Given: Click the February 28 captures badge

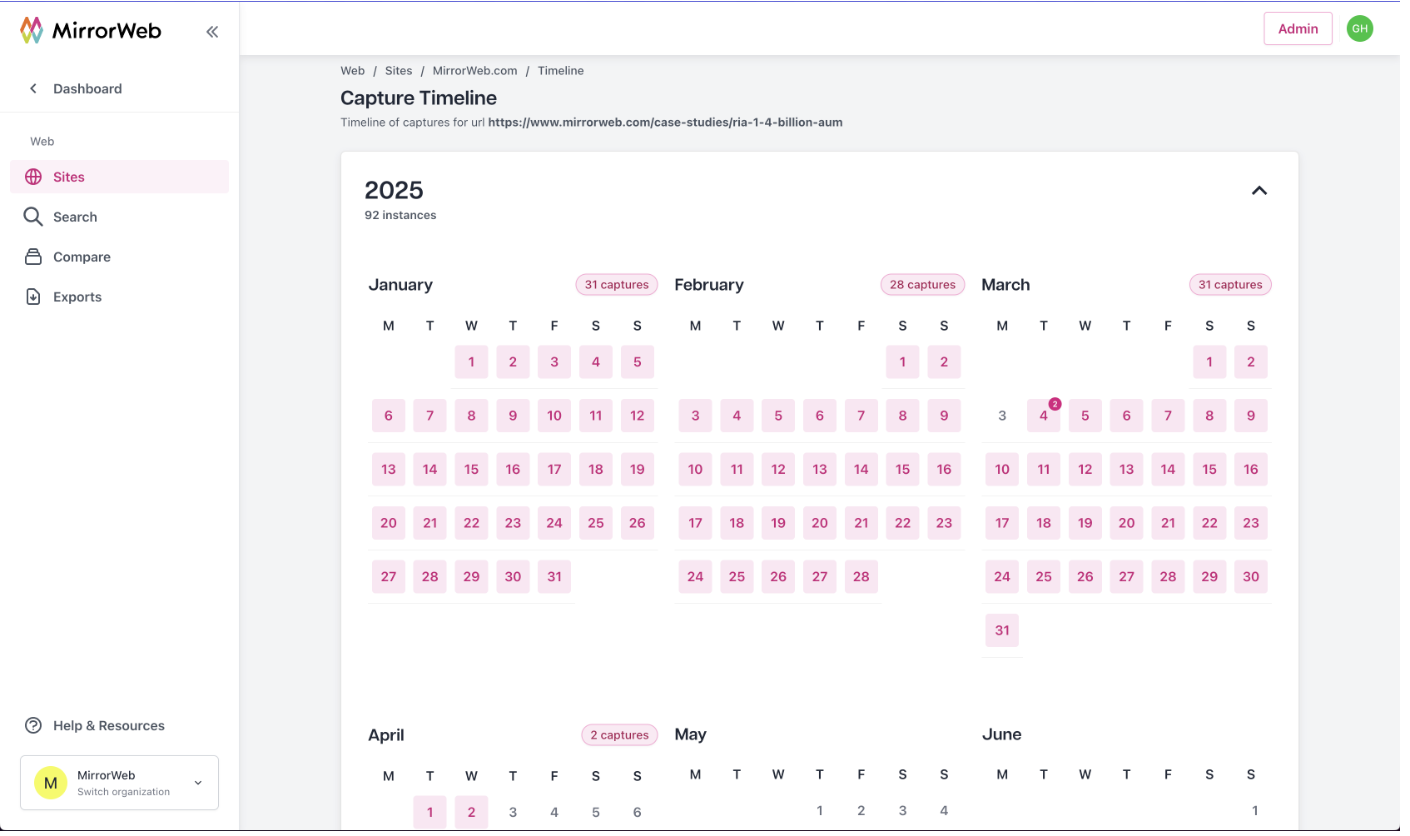Looking at the screenshot, I should coord(923,285).
